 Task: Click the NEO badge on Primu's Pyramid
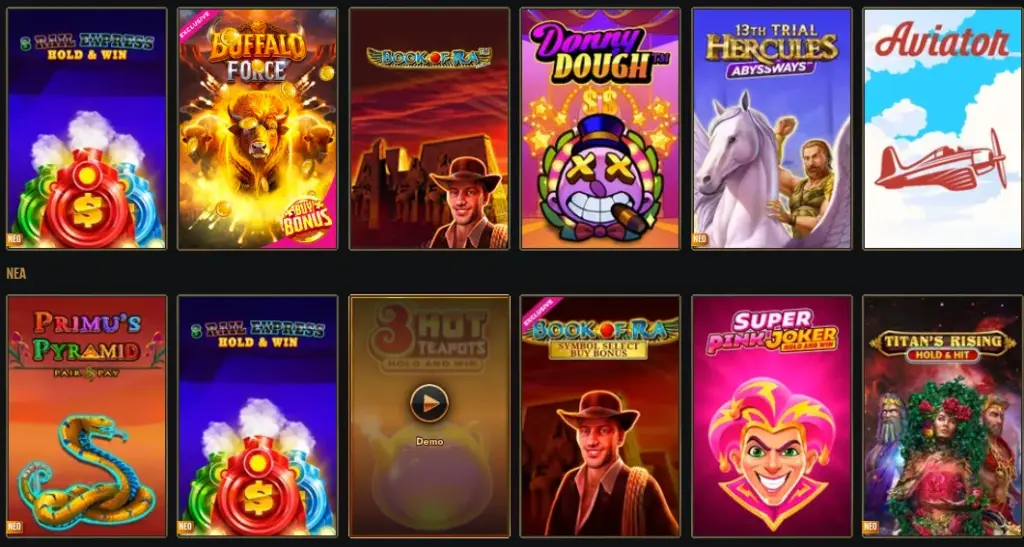pos(14,526)
